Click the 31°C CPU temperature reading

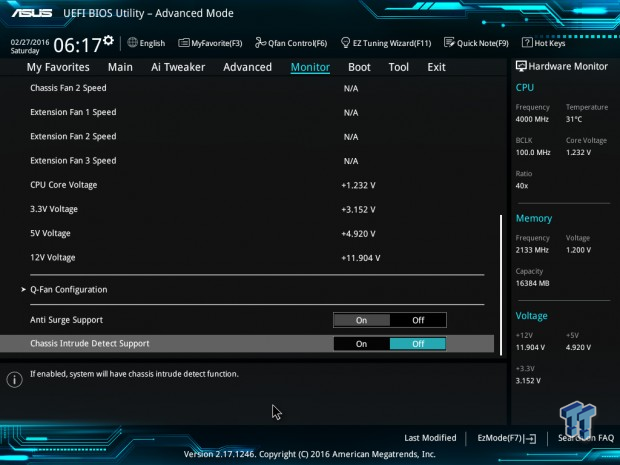click(574, 119)
